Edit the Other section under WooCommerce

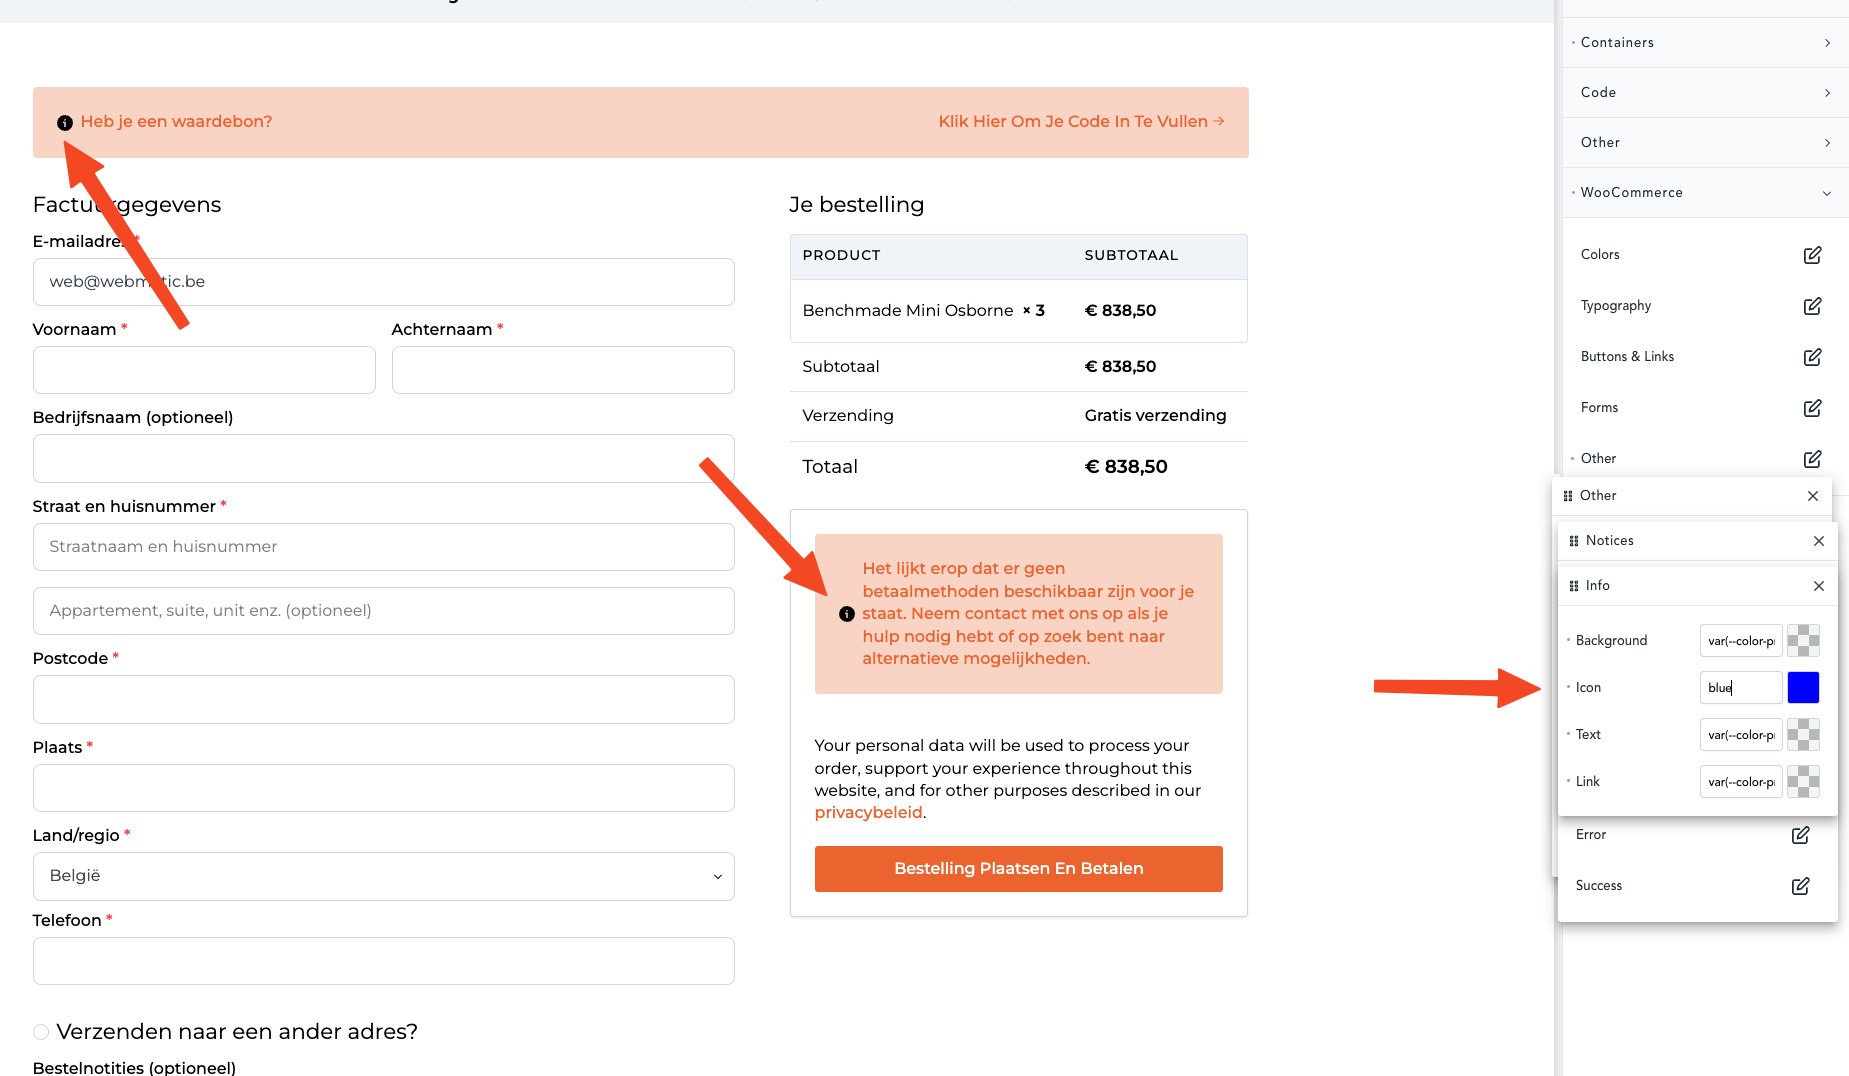(1812, 459)
